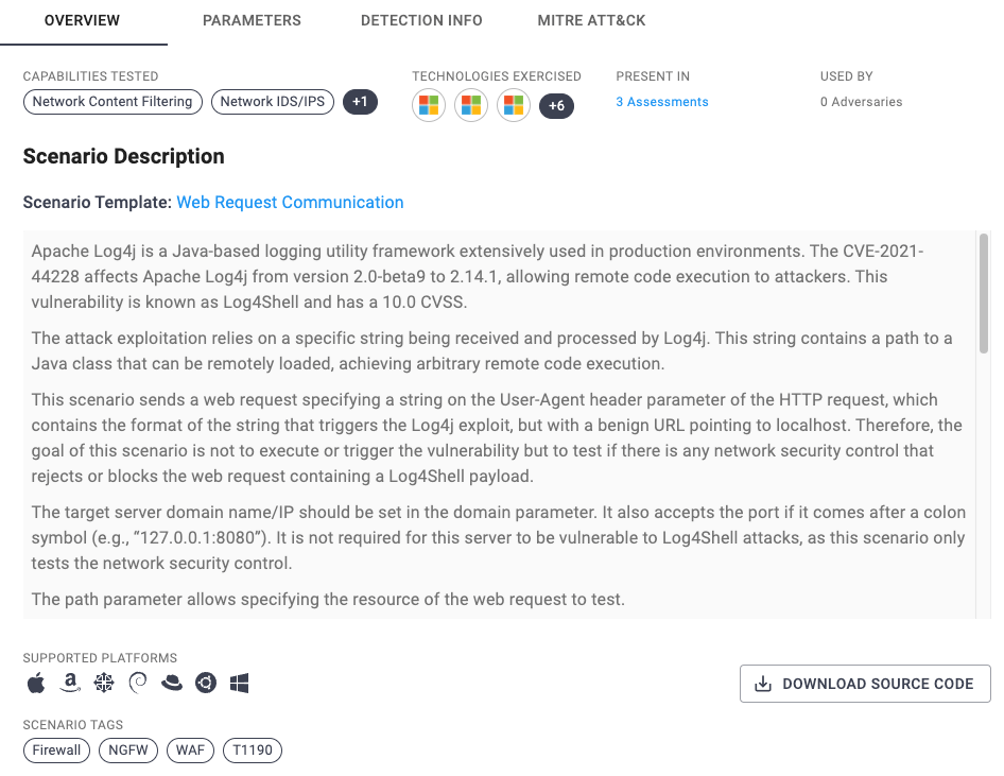The width and height of the screenshot is (1004, 776).
Task: Go to the MITRE ATT&CK tab
Action: 592,20
